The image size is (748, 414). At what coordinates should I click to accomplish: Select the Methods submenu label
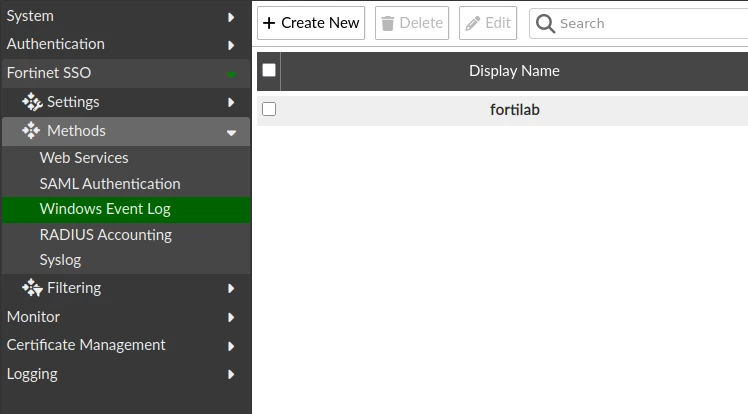point(76,131)
